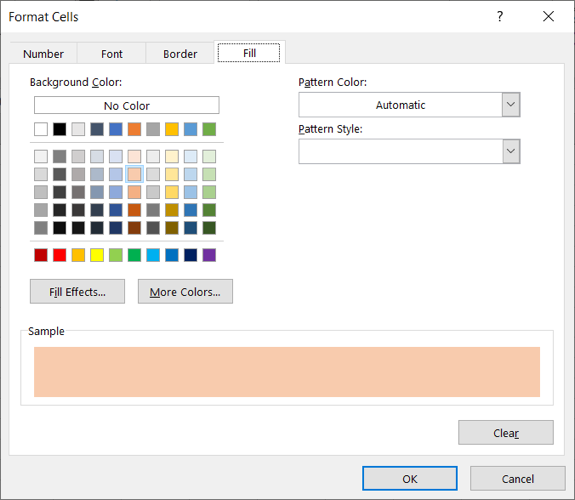Pick the green theme color in top row

click(209, 129)
